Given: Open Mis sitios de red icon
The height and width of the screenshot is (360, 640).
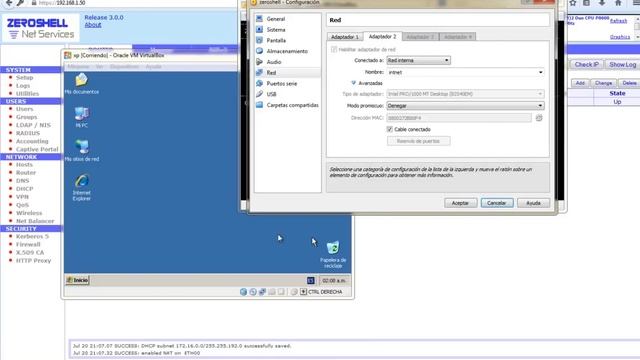Looking at the screenshot, I should (x=82, y=150).
